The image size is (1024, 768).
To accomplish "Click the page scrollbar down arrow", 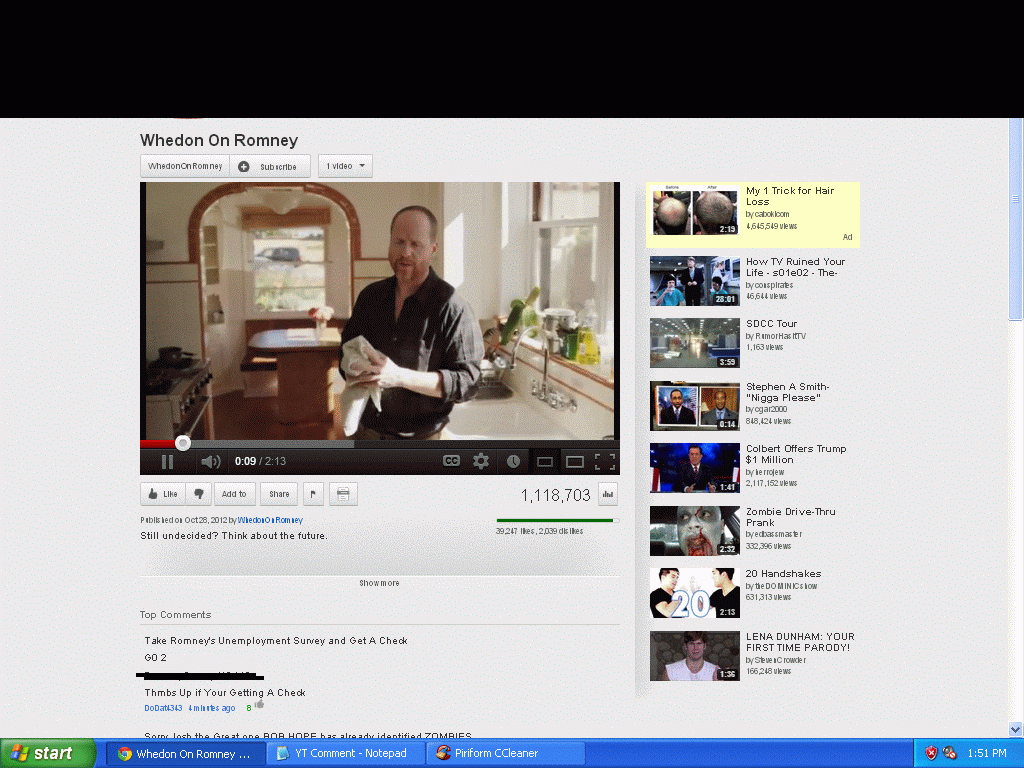I will [1016, 729].
